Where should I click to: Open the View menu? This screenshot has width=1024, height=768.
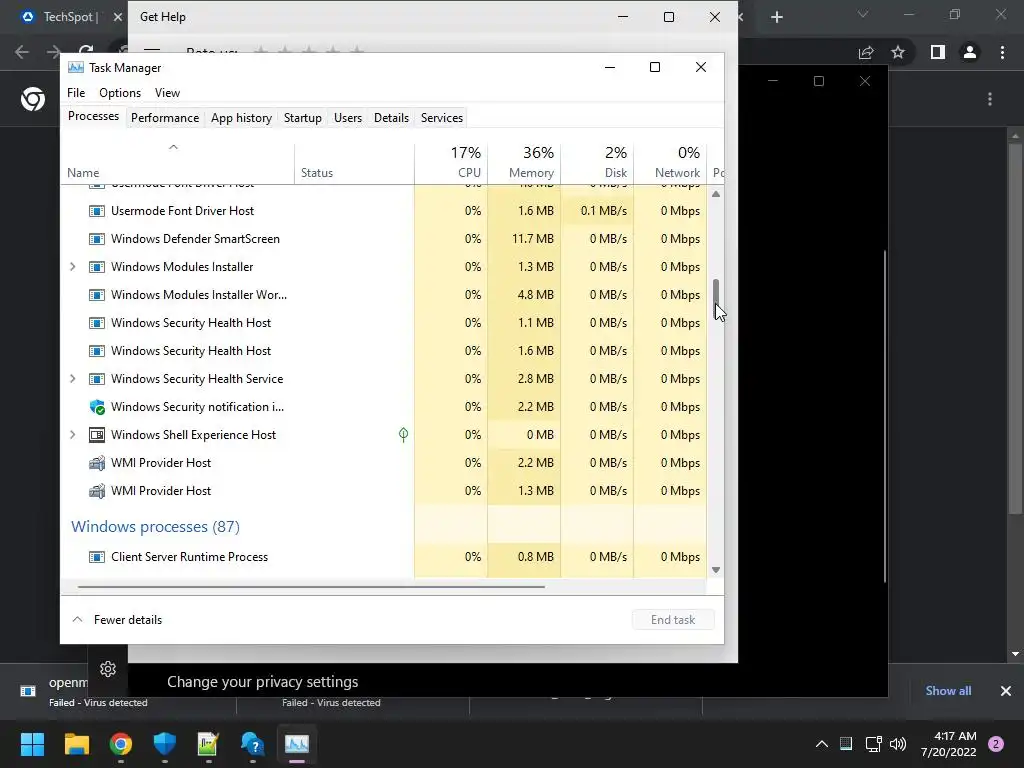pos(167,93)
